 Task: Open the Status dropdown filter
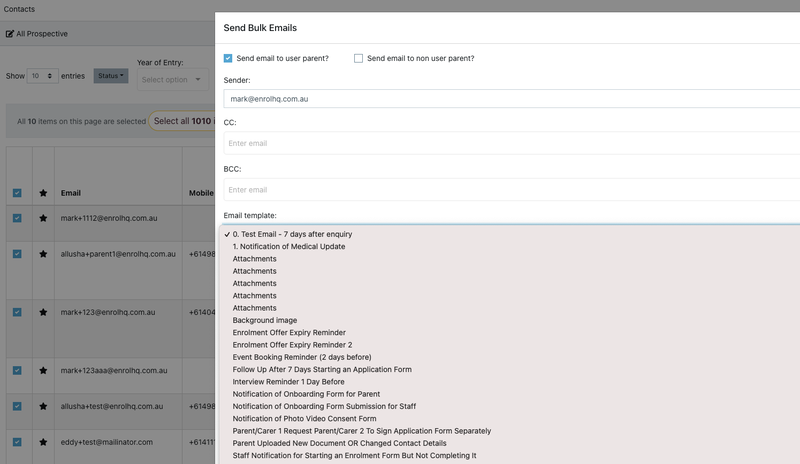(111, 75)
